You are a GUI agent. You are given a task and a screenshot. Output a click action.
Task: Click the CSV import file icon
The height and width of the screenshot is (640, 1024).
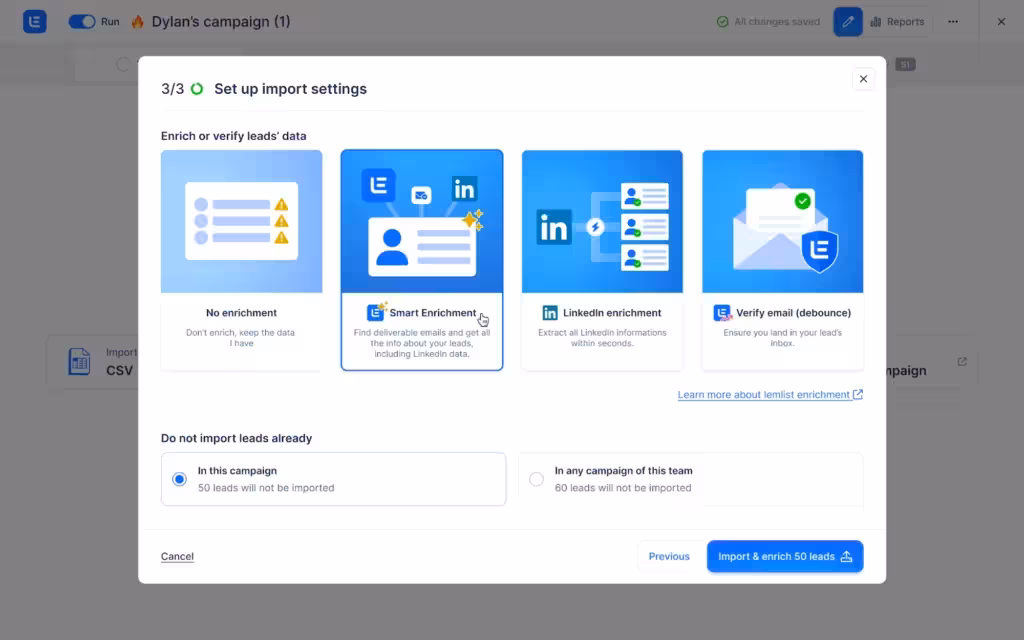79,362
